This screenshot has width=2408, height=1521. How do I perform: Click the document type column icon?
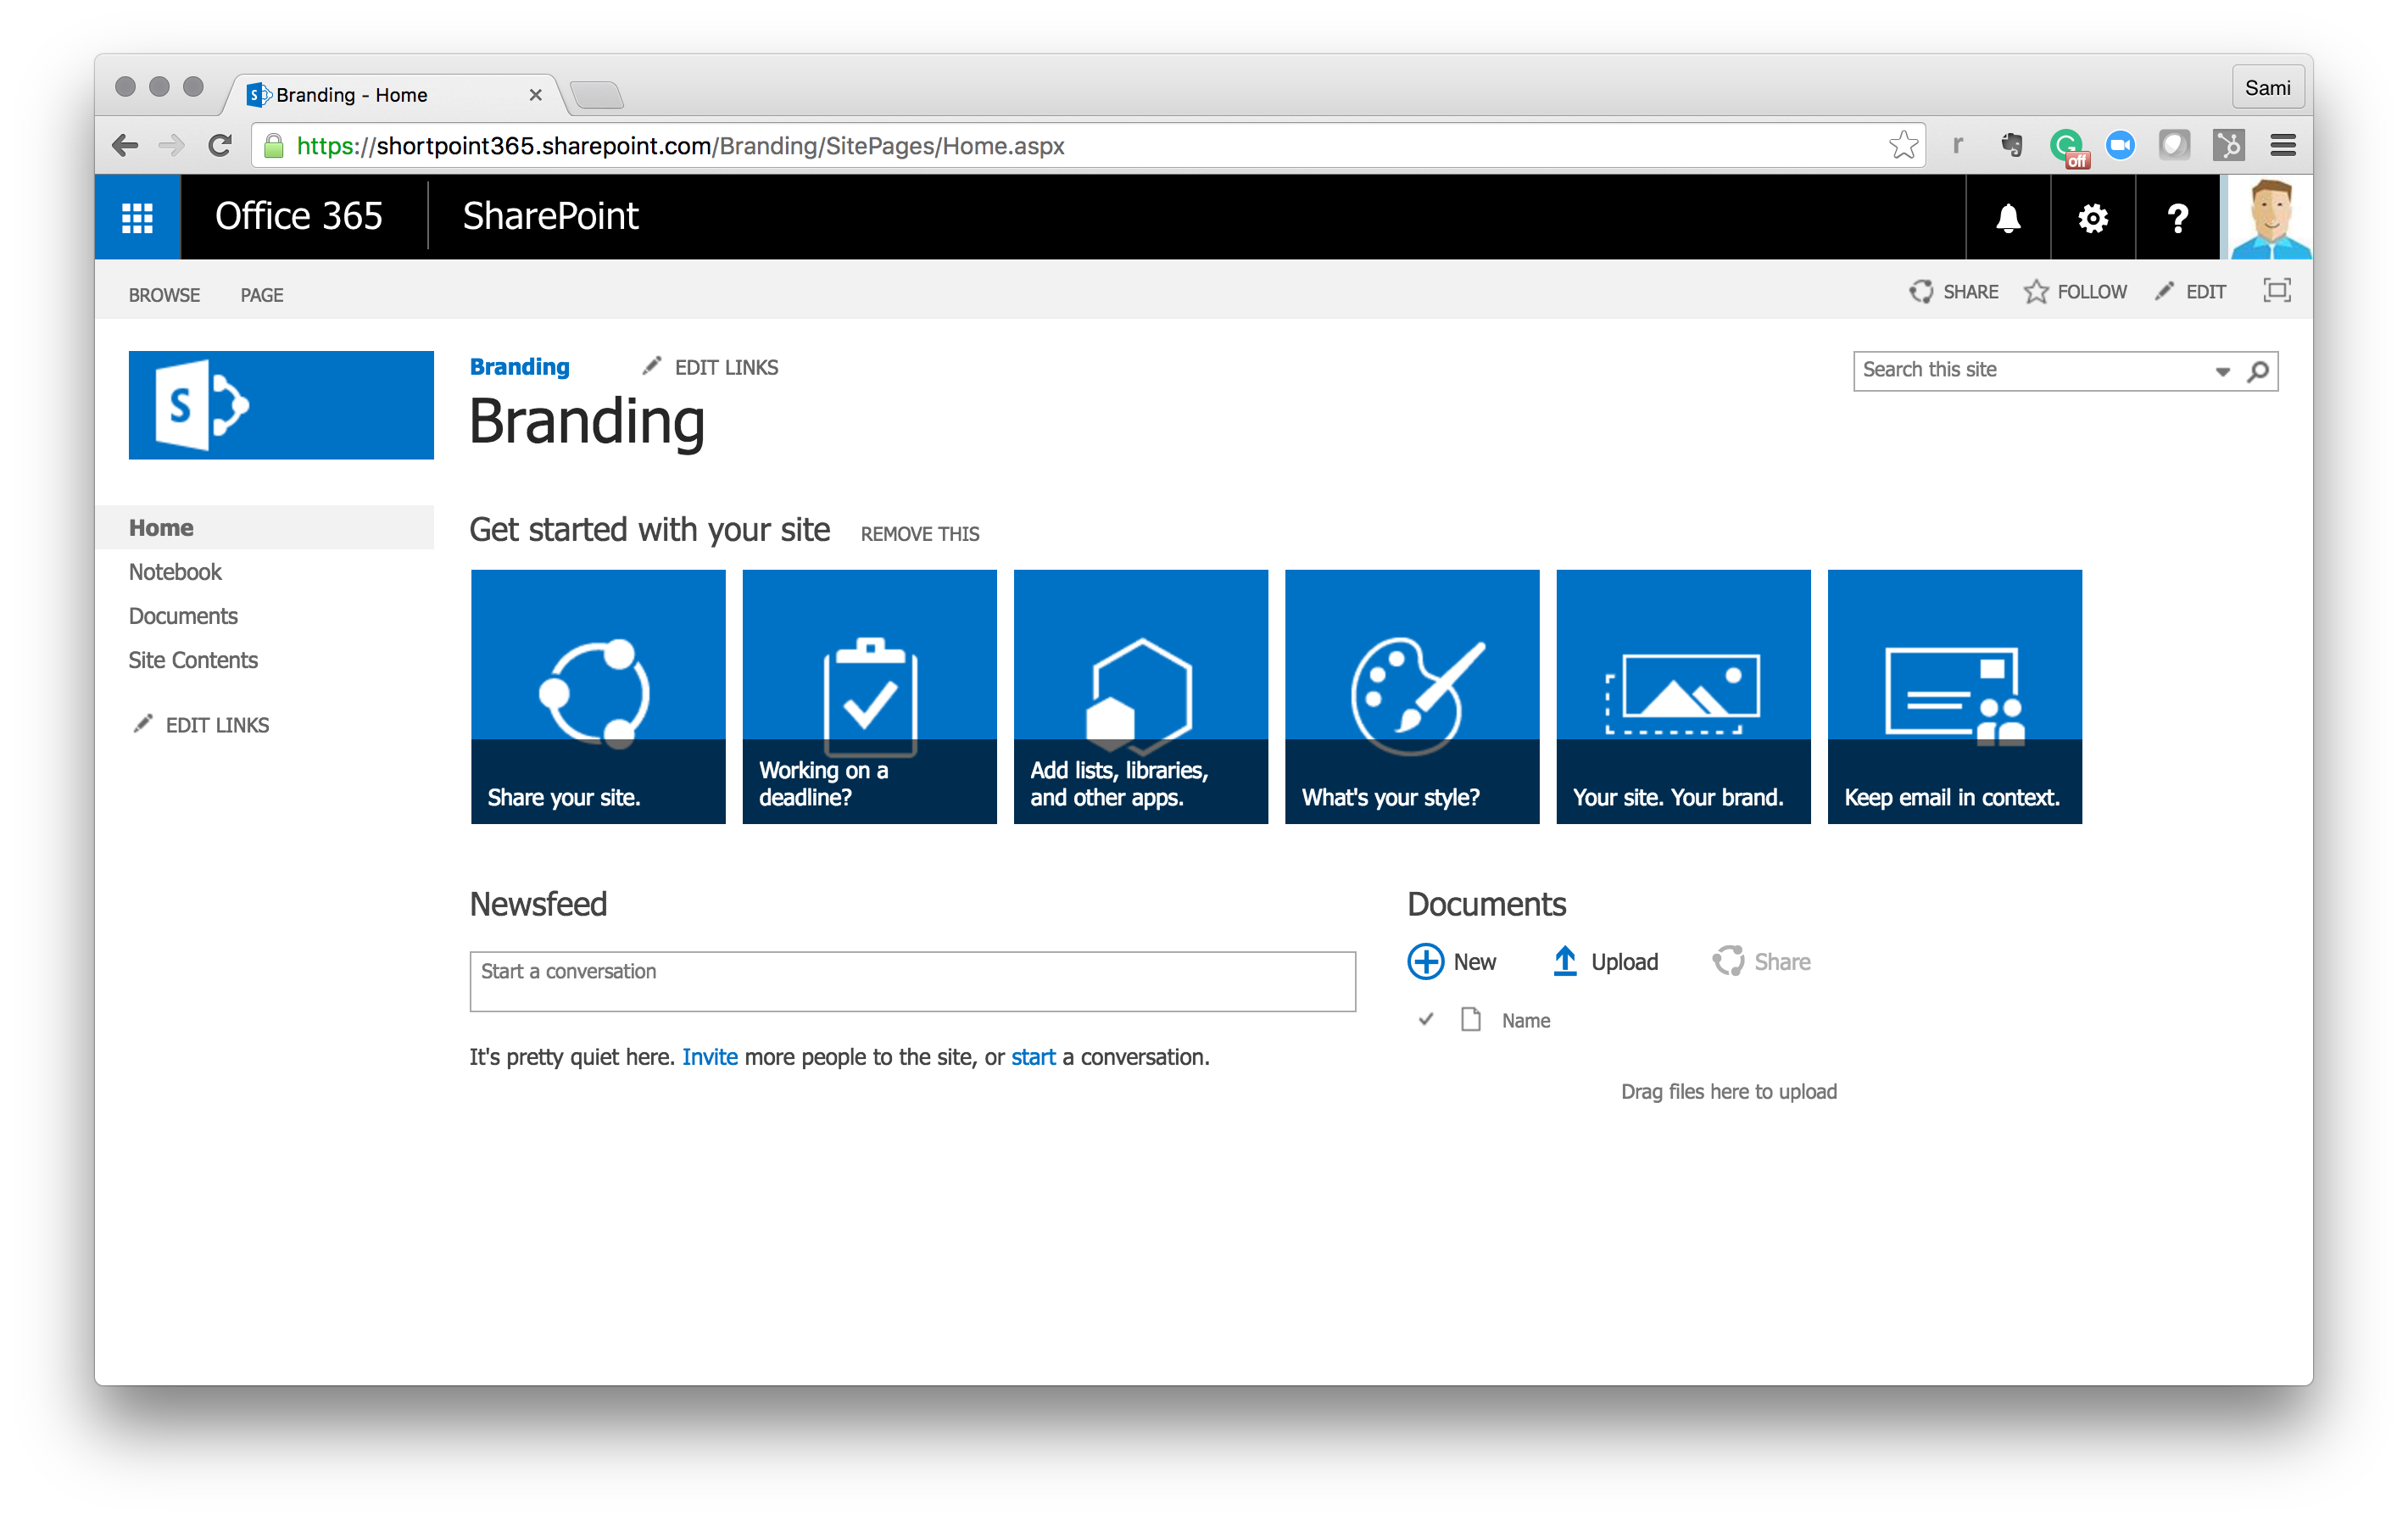[x=1470, y=1020]
